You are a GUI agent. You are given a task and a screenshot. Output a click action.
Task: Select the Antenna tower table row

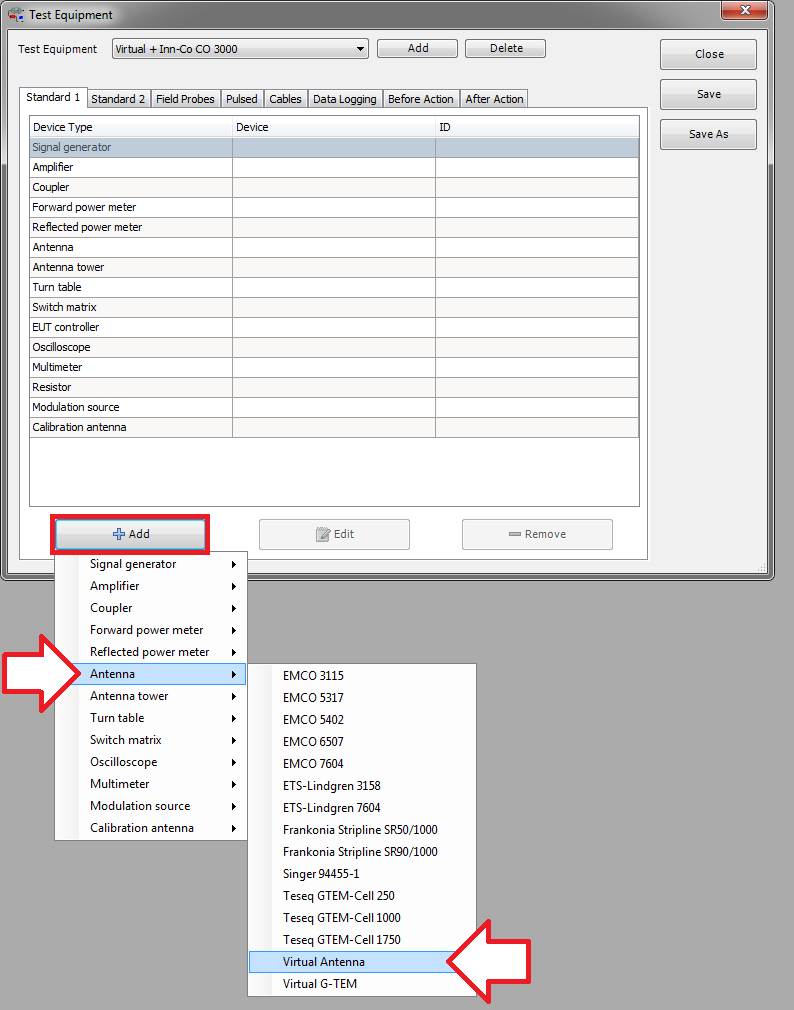(334, 267)
